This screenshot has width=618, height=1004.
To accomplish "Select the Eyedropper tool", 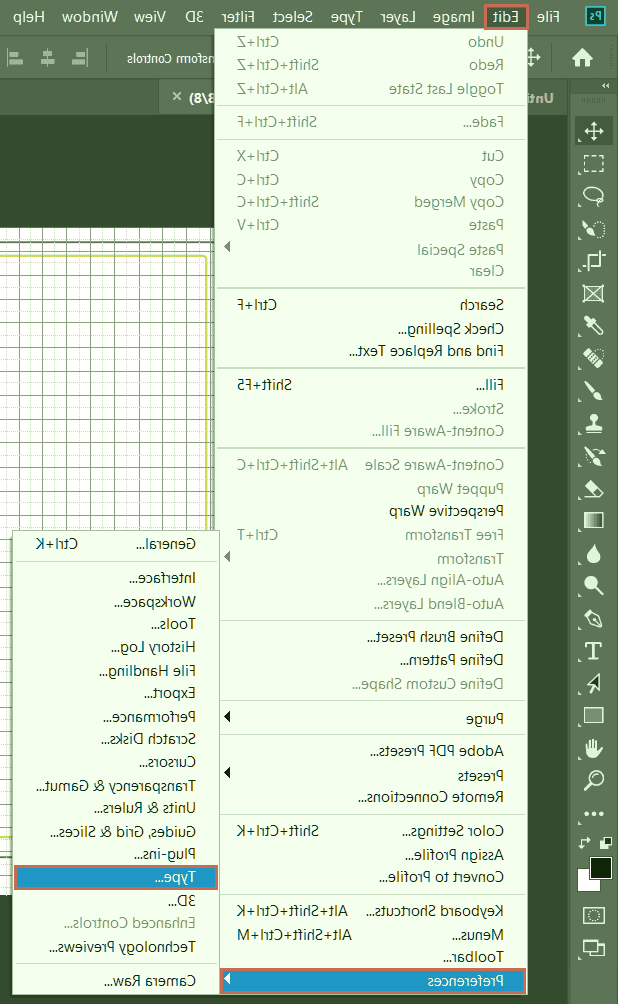I will (593, 325).
